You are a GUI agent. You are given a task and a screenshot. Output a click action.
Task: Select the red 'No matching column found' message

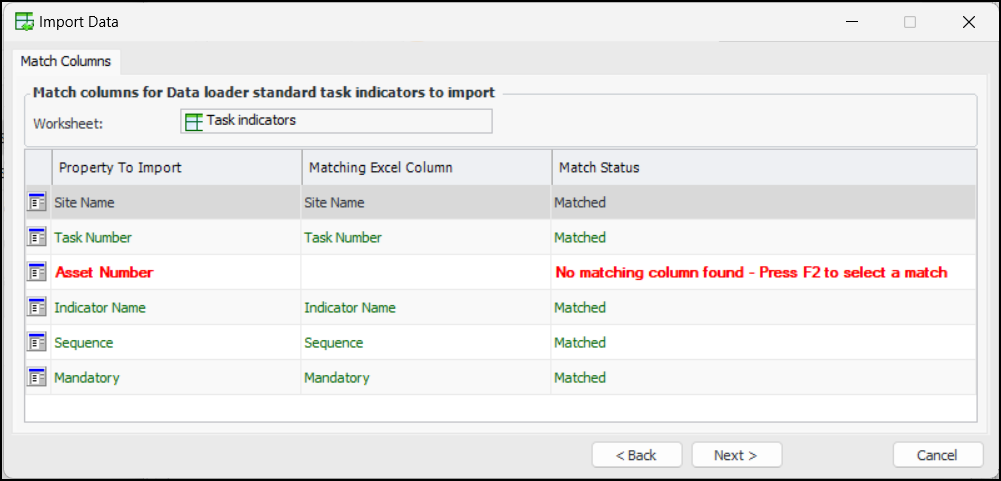pyautogui.click(x=750, y=272)
